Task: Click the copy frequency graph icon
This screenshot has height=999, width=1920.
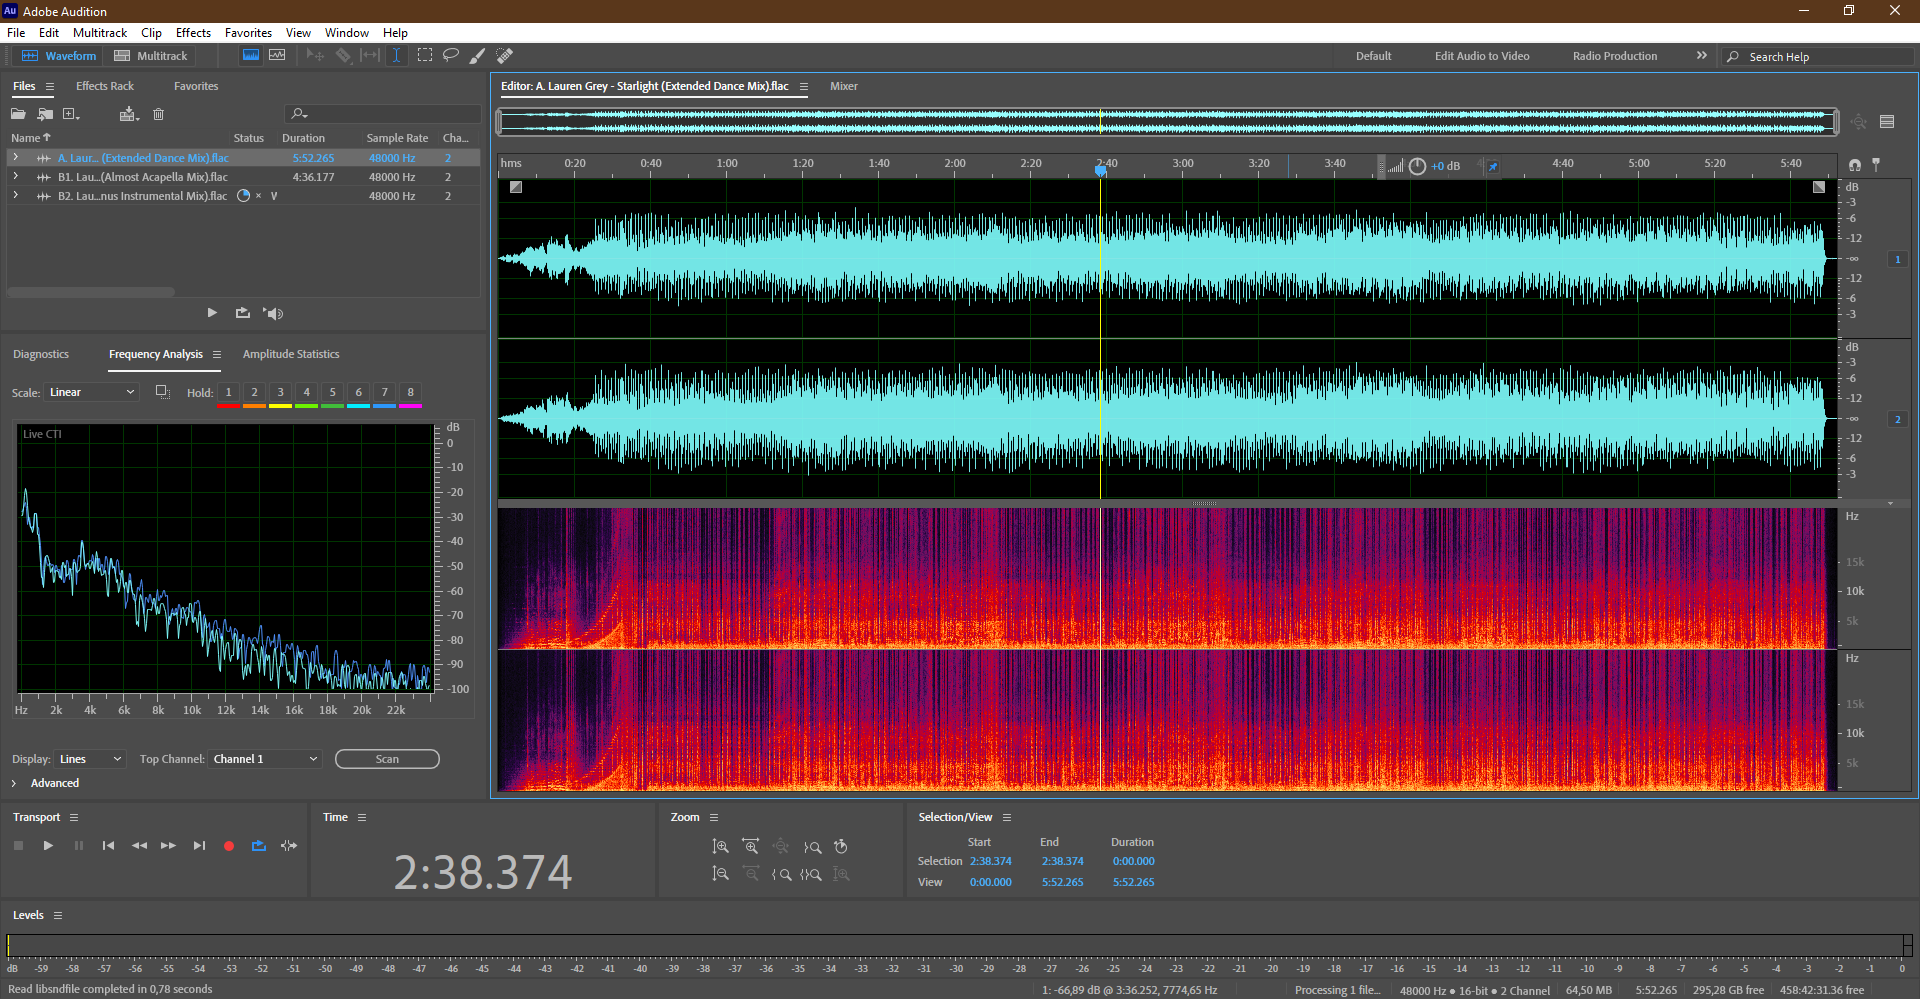Action: (162, 392)
